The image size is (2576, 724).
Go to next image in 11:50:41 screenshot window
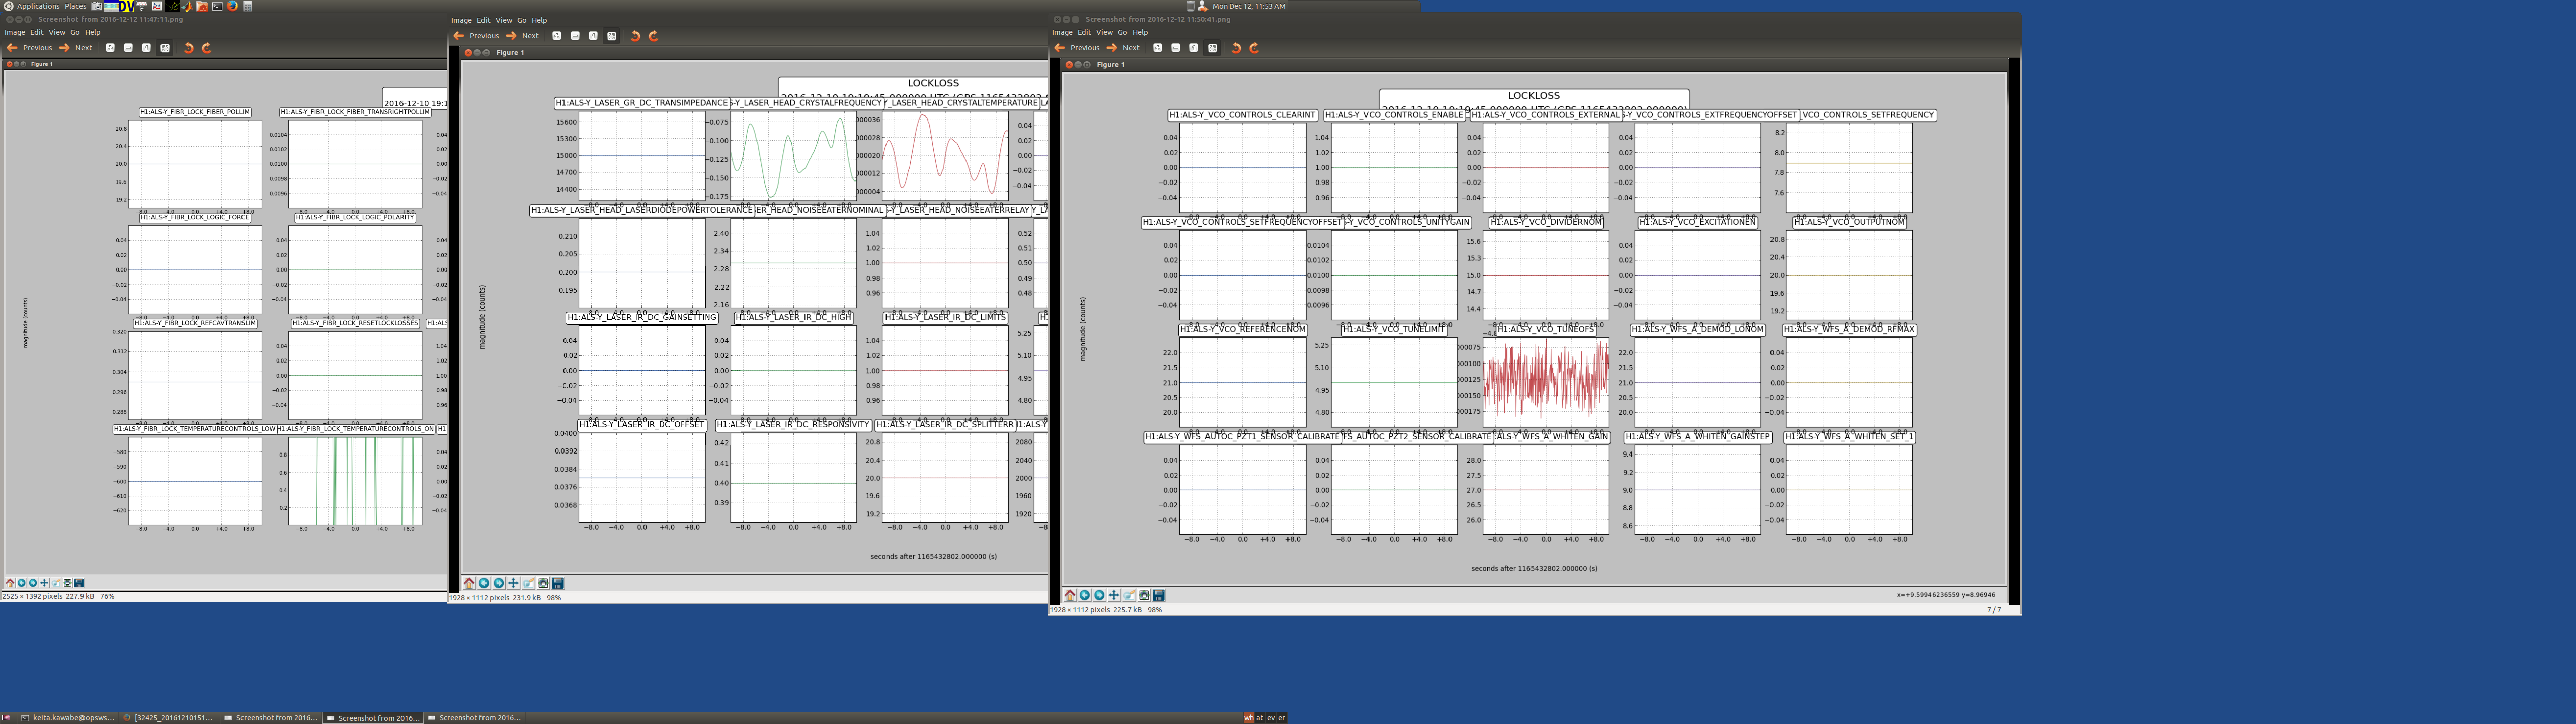click(1123, 48)
